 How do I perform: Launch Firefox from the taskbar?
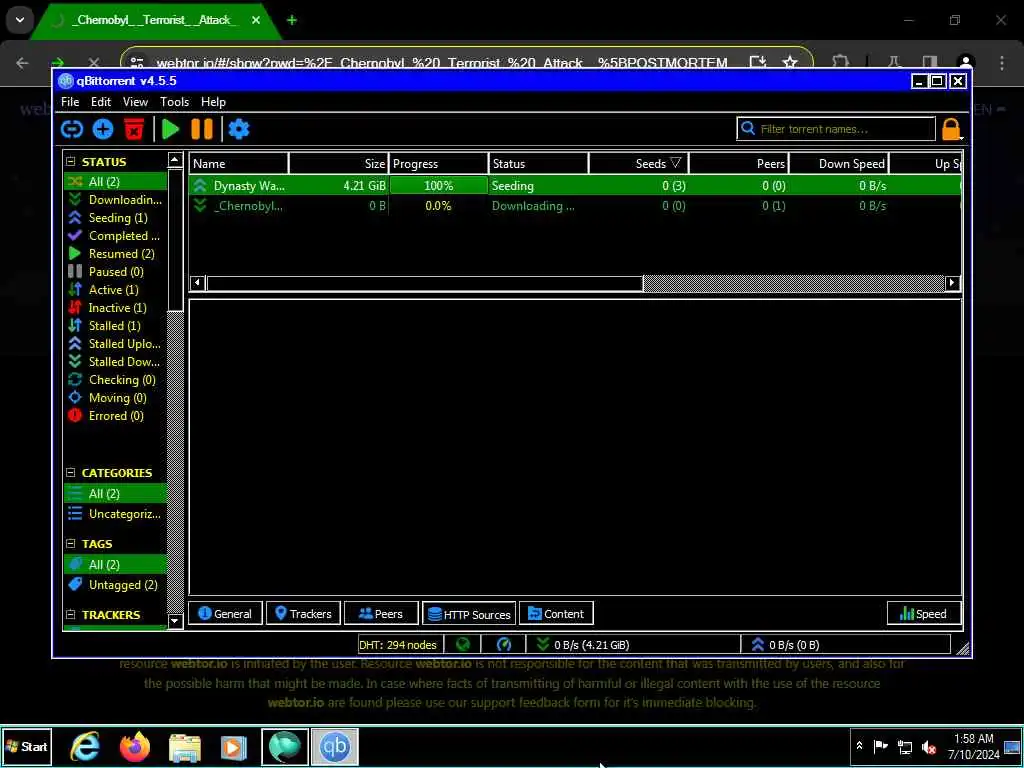point(135,747)
